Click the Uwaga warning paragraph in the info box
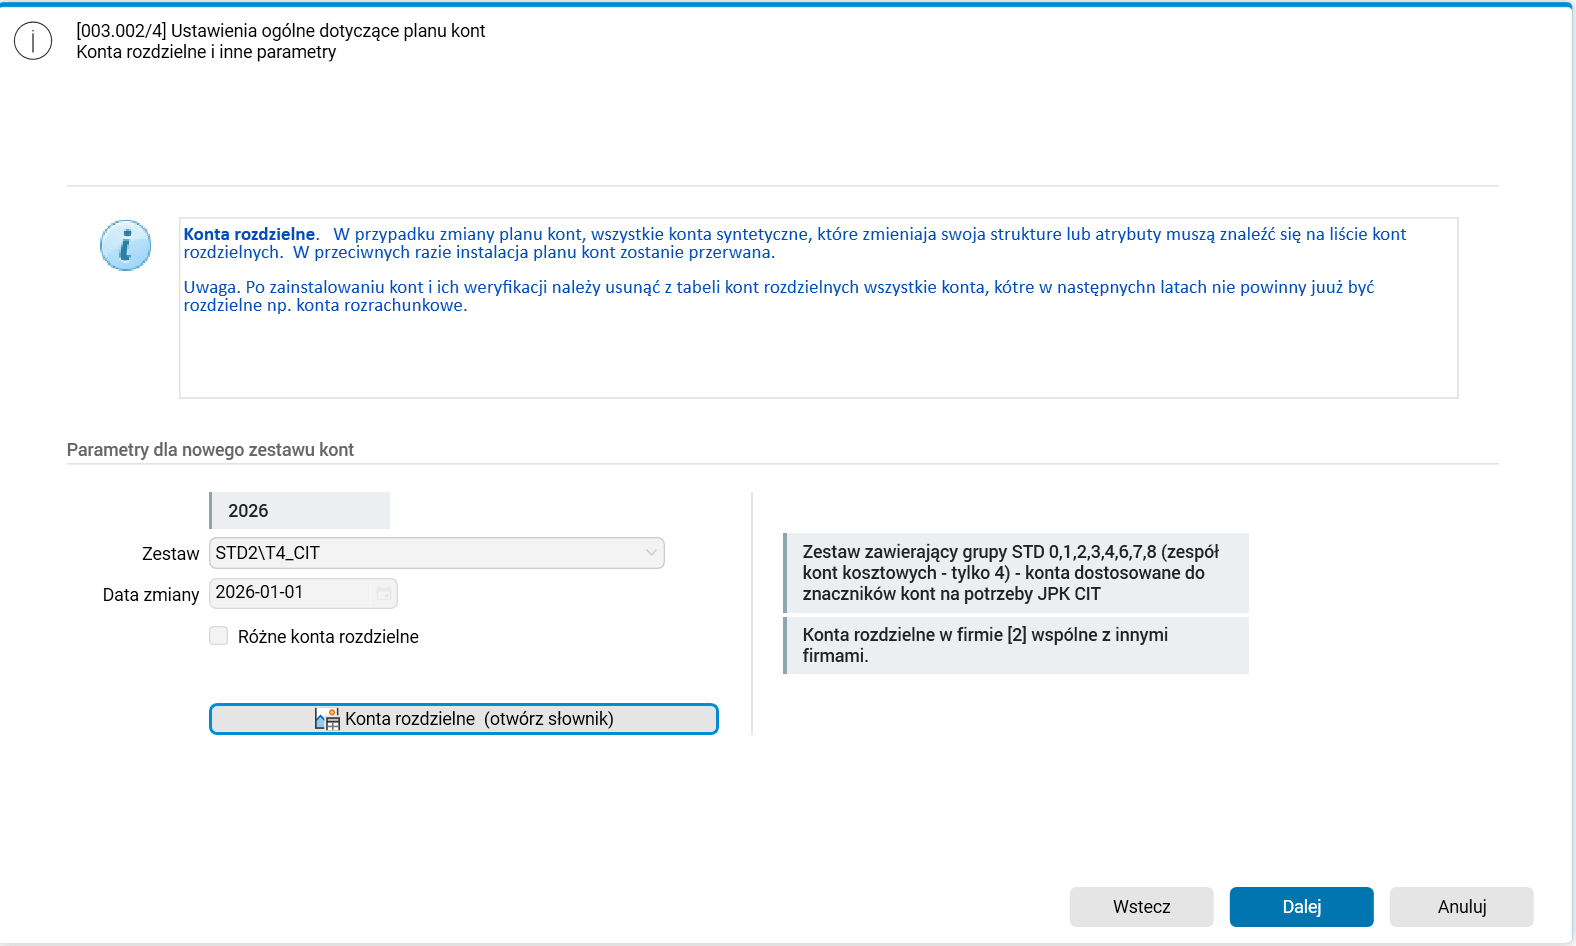Viewport: 1576px width, 946px height. point(778,296)
